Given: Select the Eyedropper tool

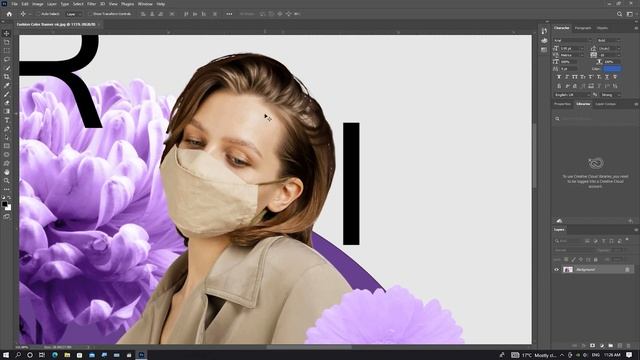Looking at the screenshot, I should (7, 85).
